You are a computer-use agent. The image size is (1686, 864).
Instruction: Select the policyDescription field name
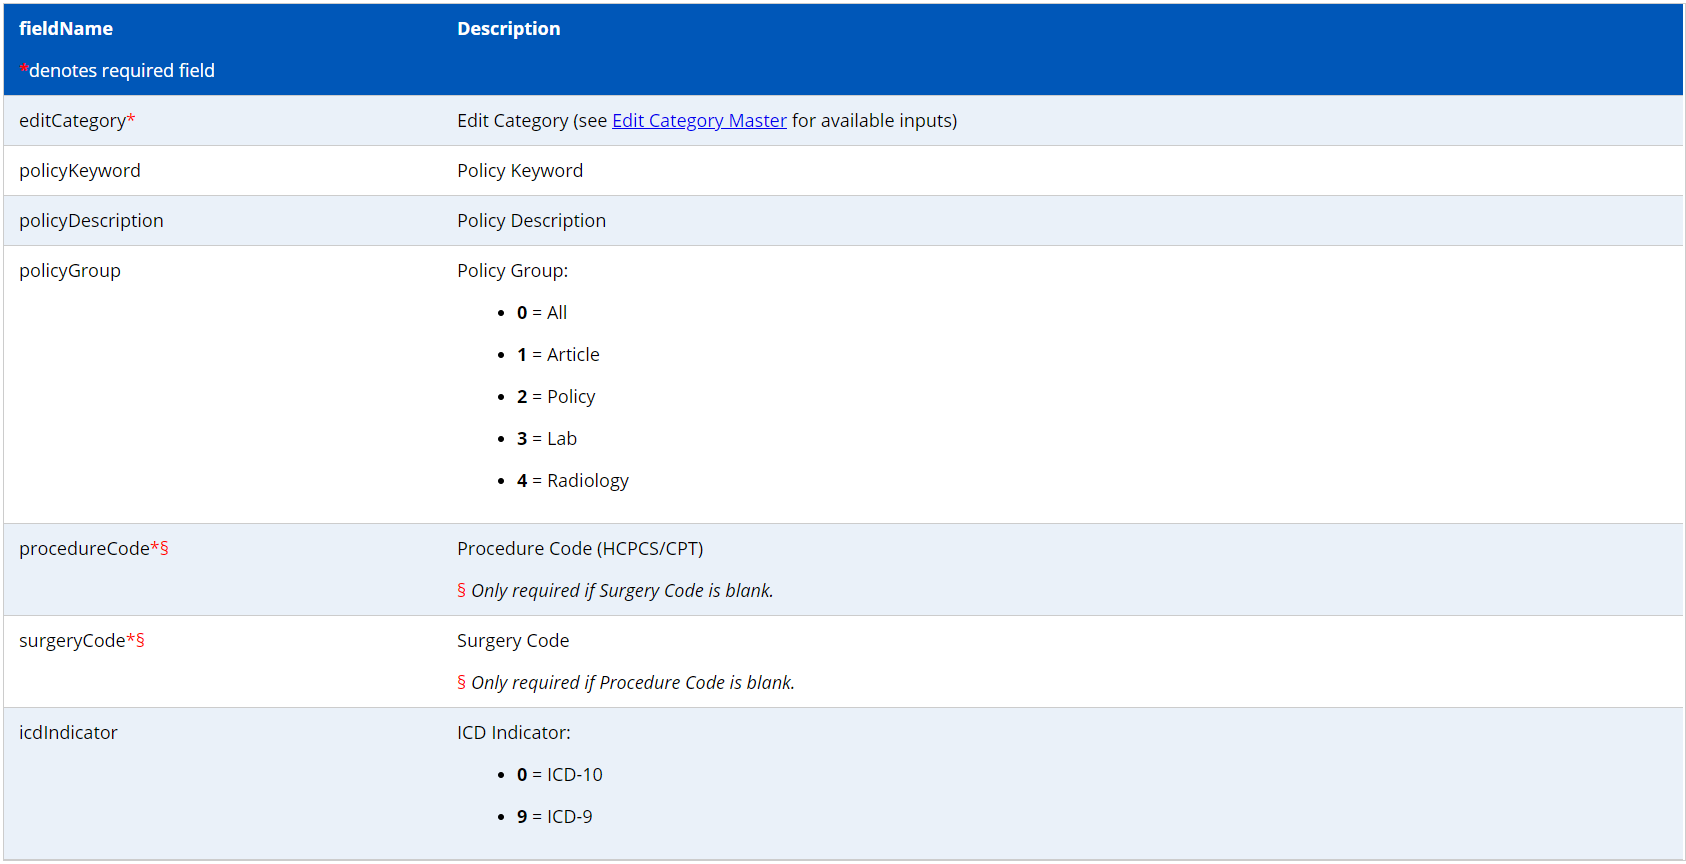coord(91,221)
